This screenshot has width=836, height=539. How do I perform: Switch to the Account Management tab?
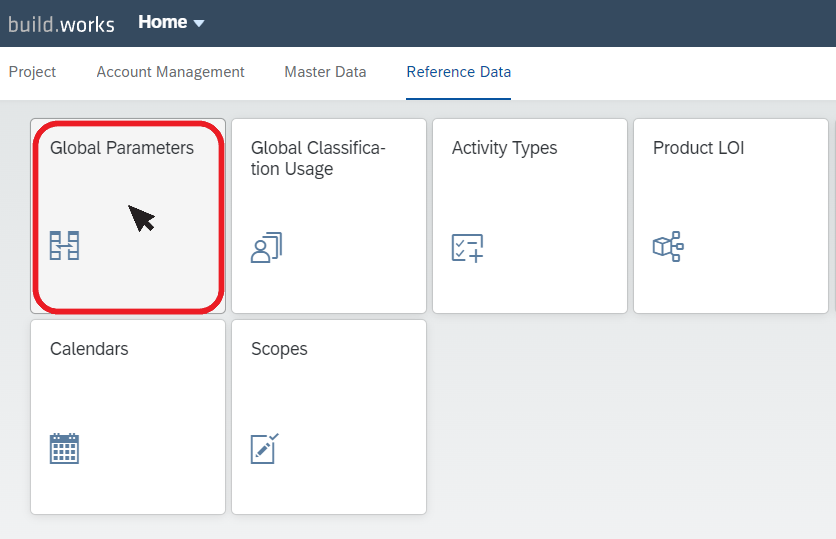170,72
